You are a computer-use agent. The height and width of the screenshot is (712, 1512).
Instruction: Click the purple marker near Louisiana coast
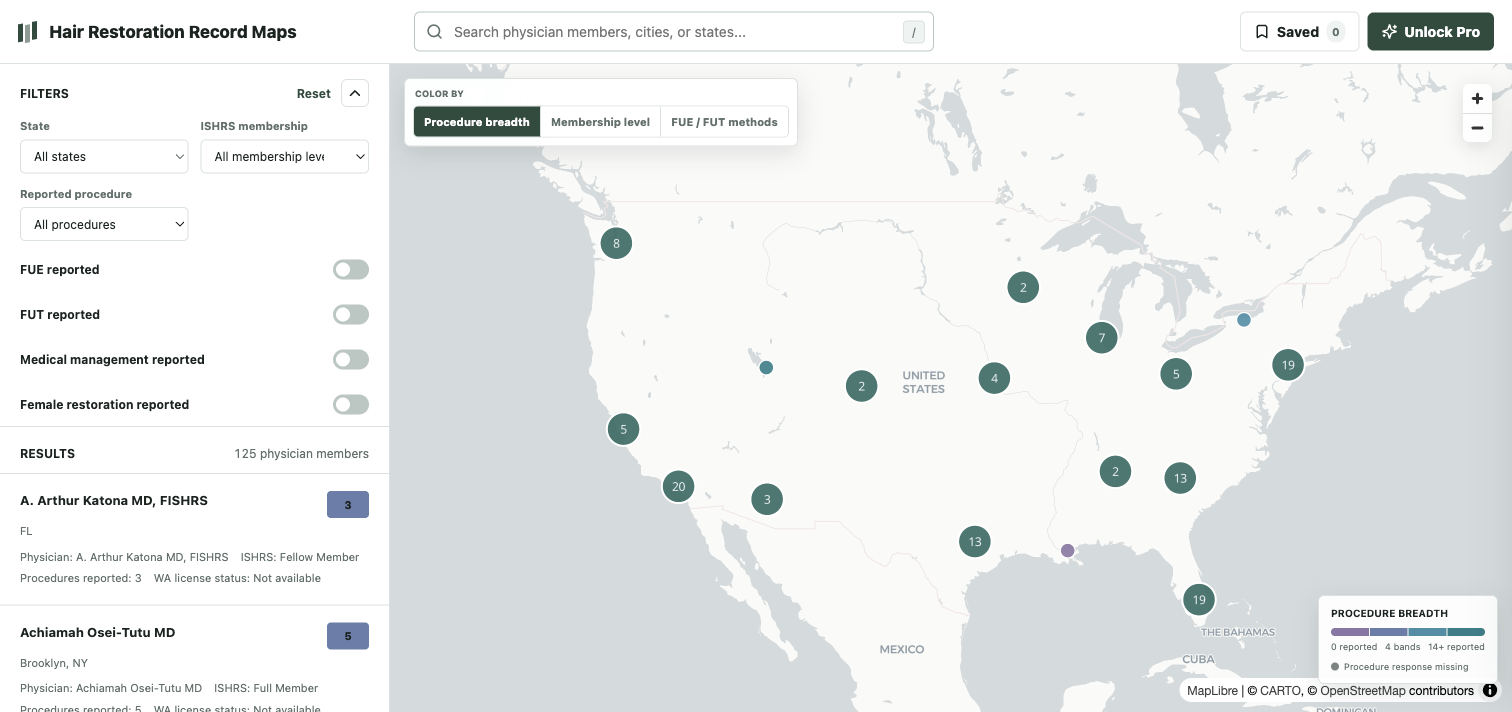[1067, 550]
